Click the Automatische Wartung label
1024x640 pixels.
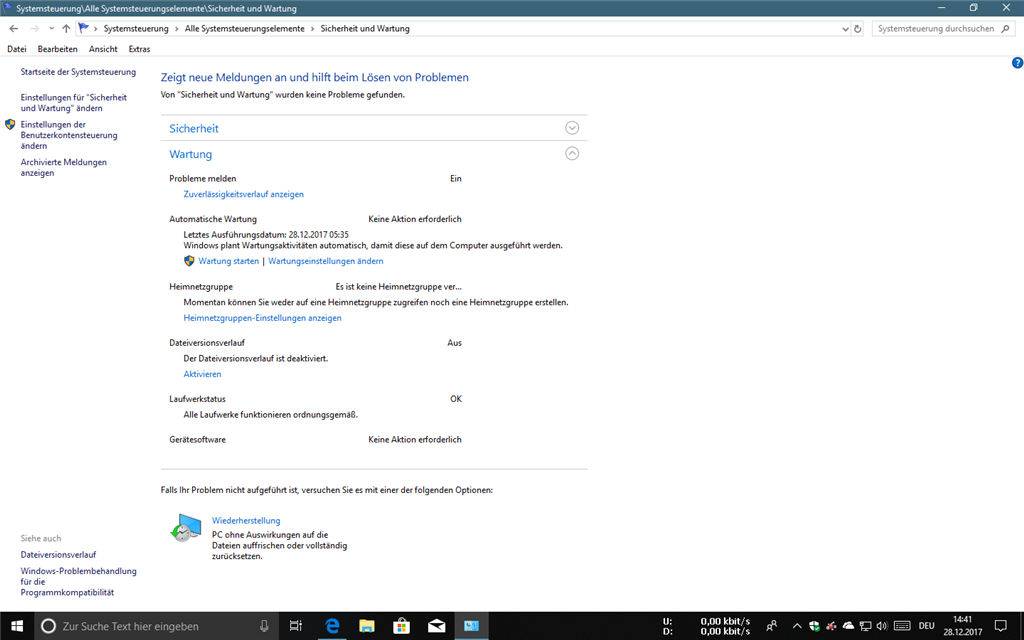pos(213,219)
